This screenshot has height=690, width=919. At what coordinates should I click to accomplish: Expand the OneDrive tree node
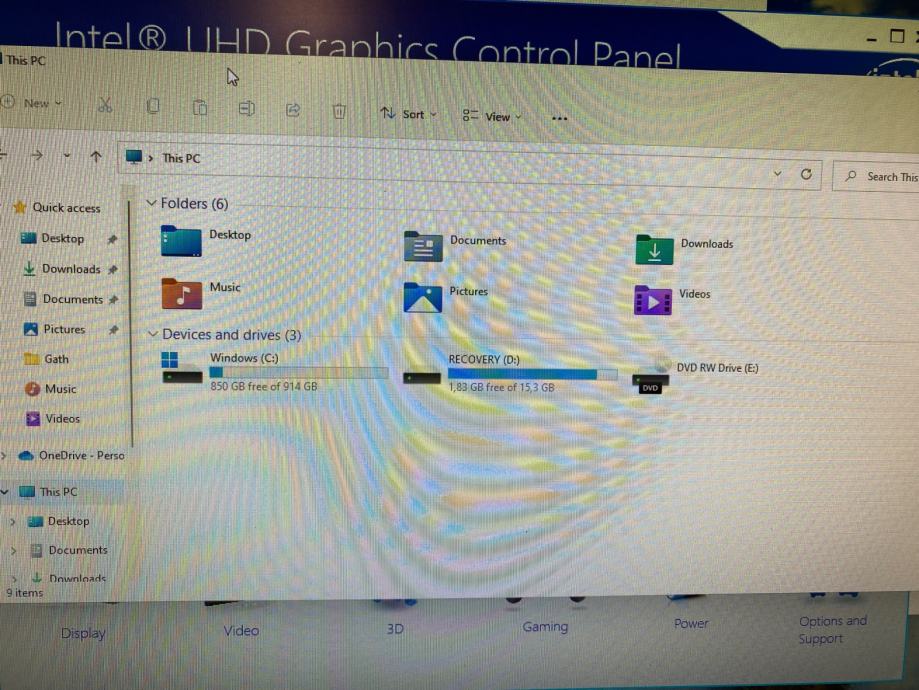[x=4, y=456]
